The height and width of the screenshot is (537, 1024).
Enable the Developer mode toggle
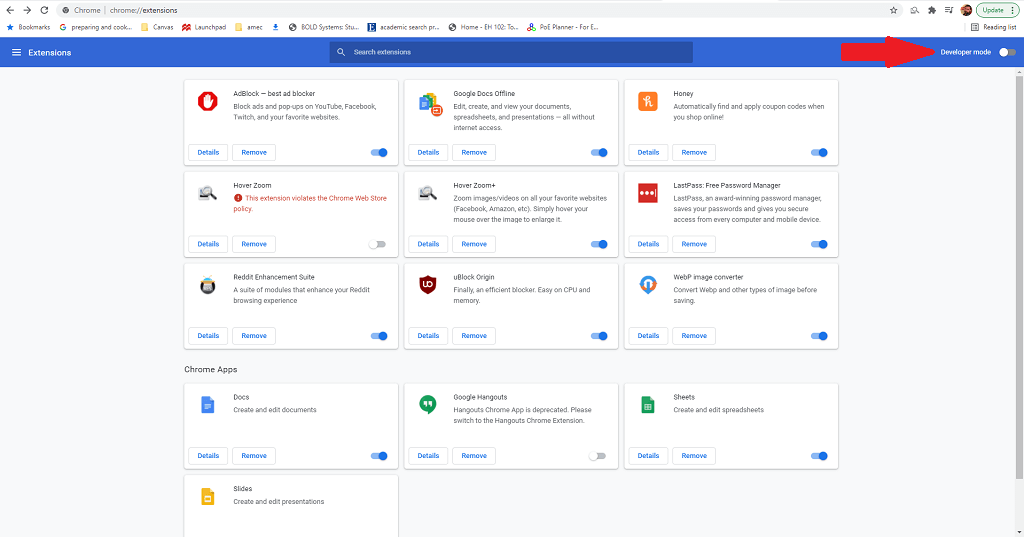click(1007, 52)
